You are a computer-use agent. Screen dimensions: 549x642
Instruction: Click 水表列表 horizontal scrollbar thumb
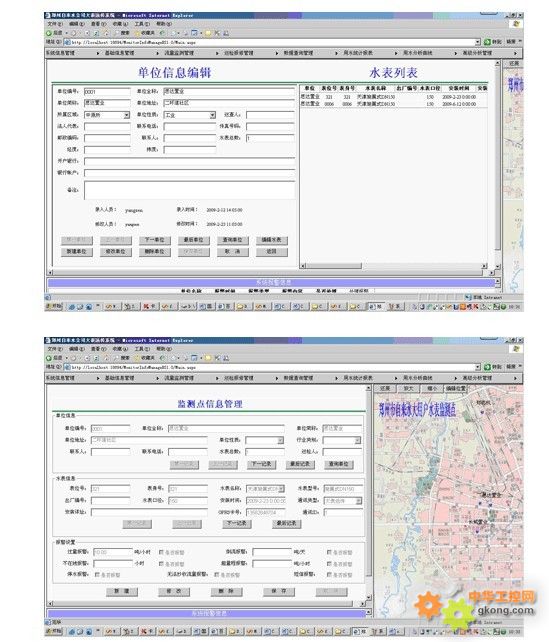click(x=334, y=266)
